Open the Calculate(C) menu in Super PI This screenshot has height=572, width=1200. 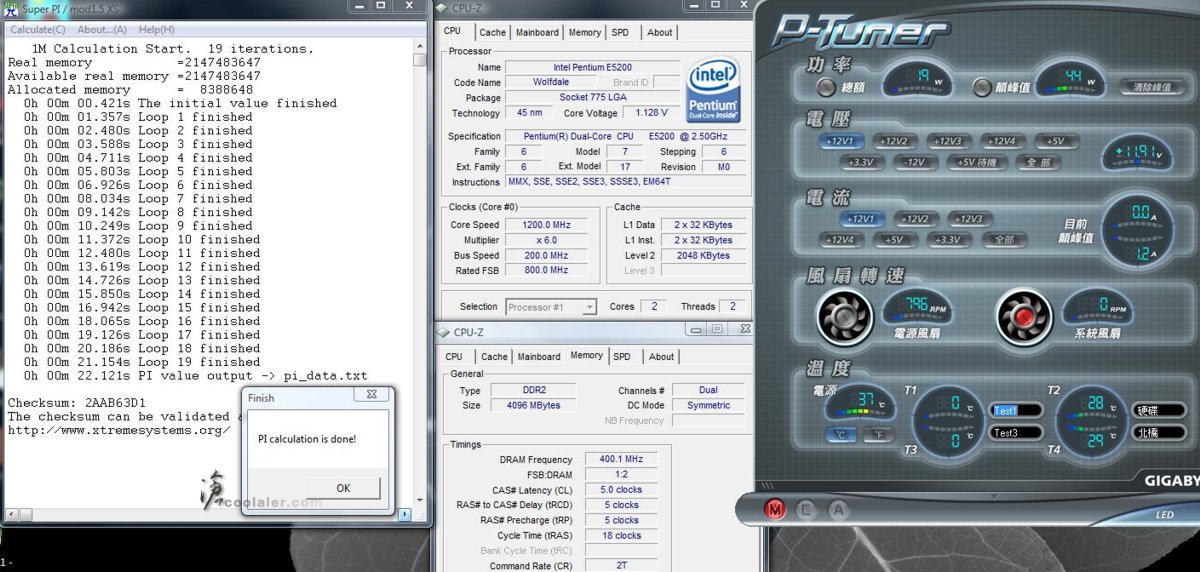[38, 30]
